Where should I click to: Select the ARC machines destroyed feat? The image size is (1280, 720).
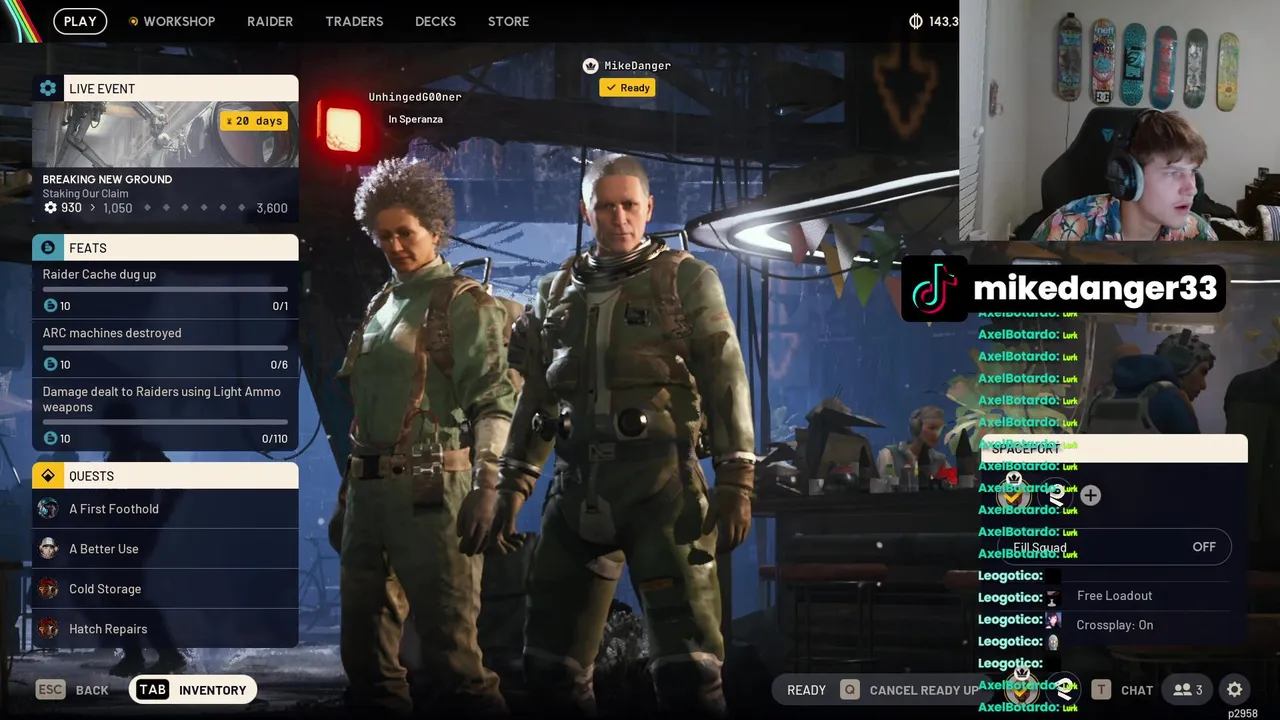pos(165,349)
